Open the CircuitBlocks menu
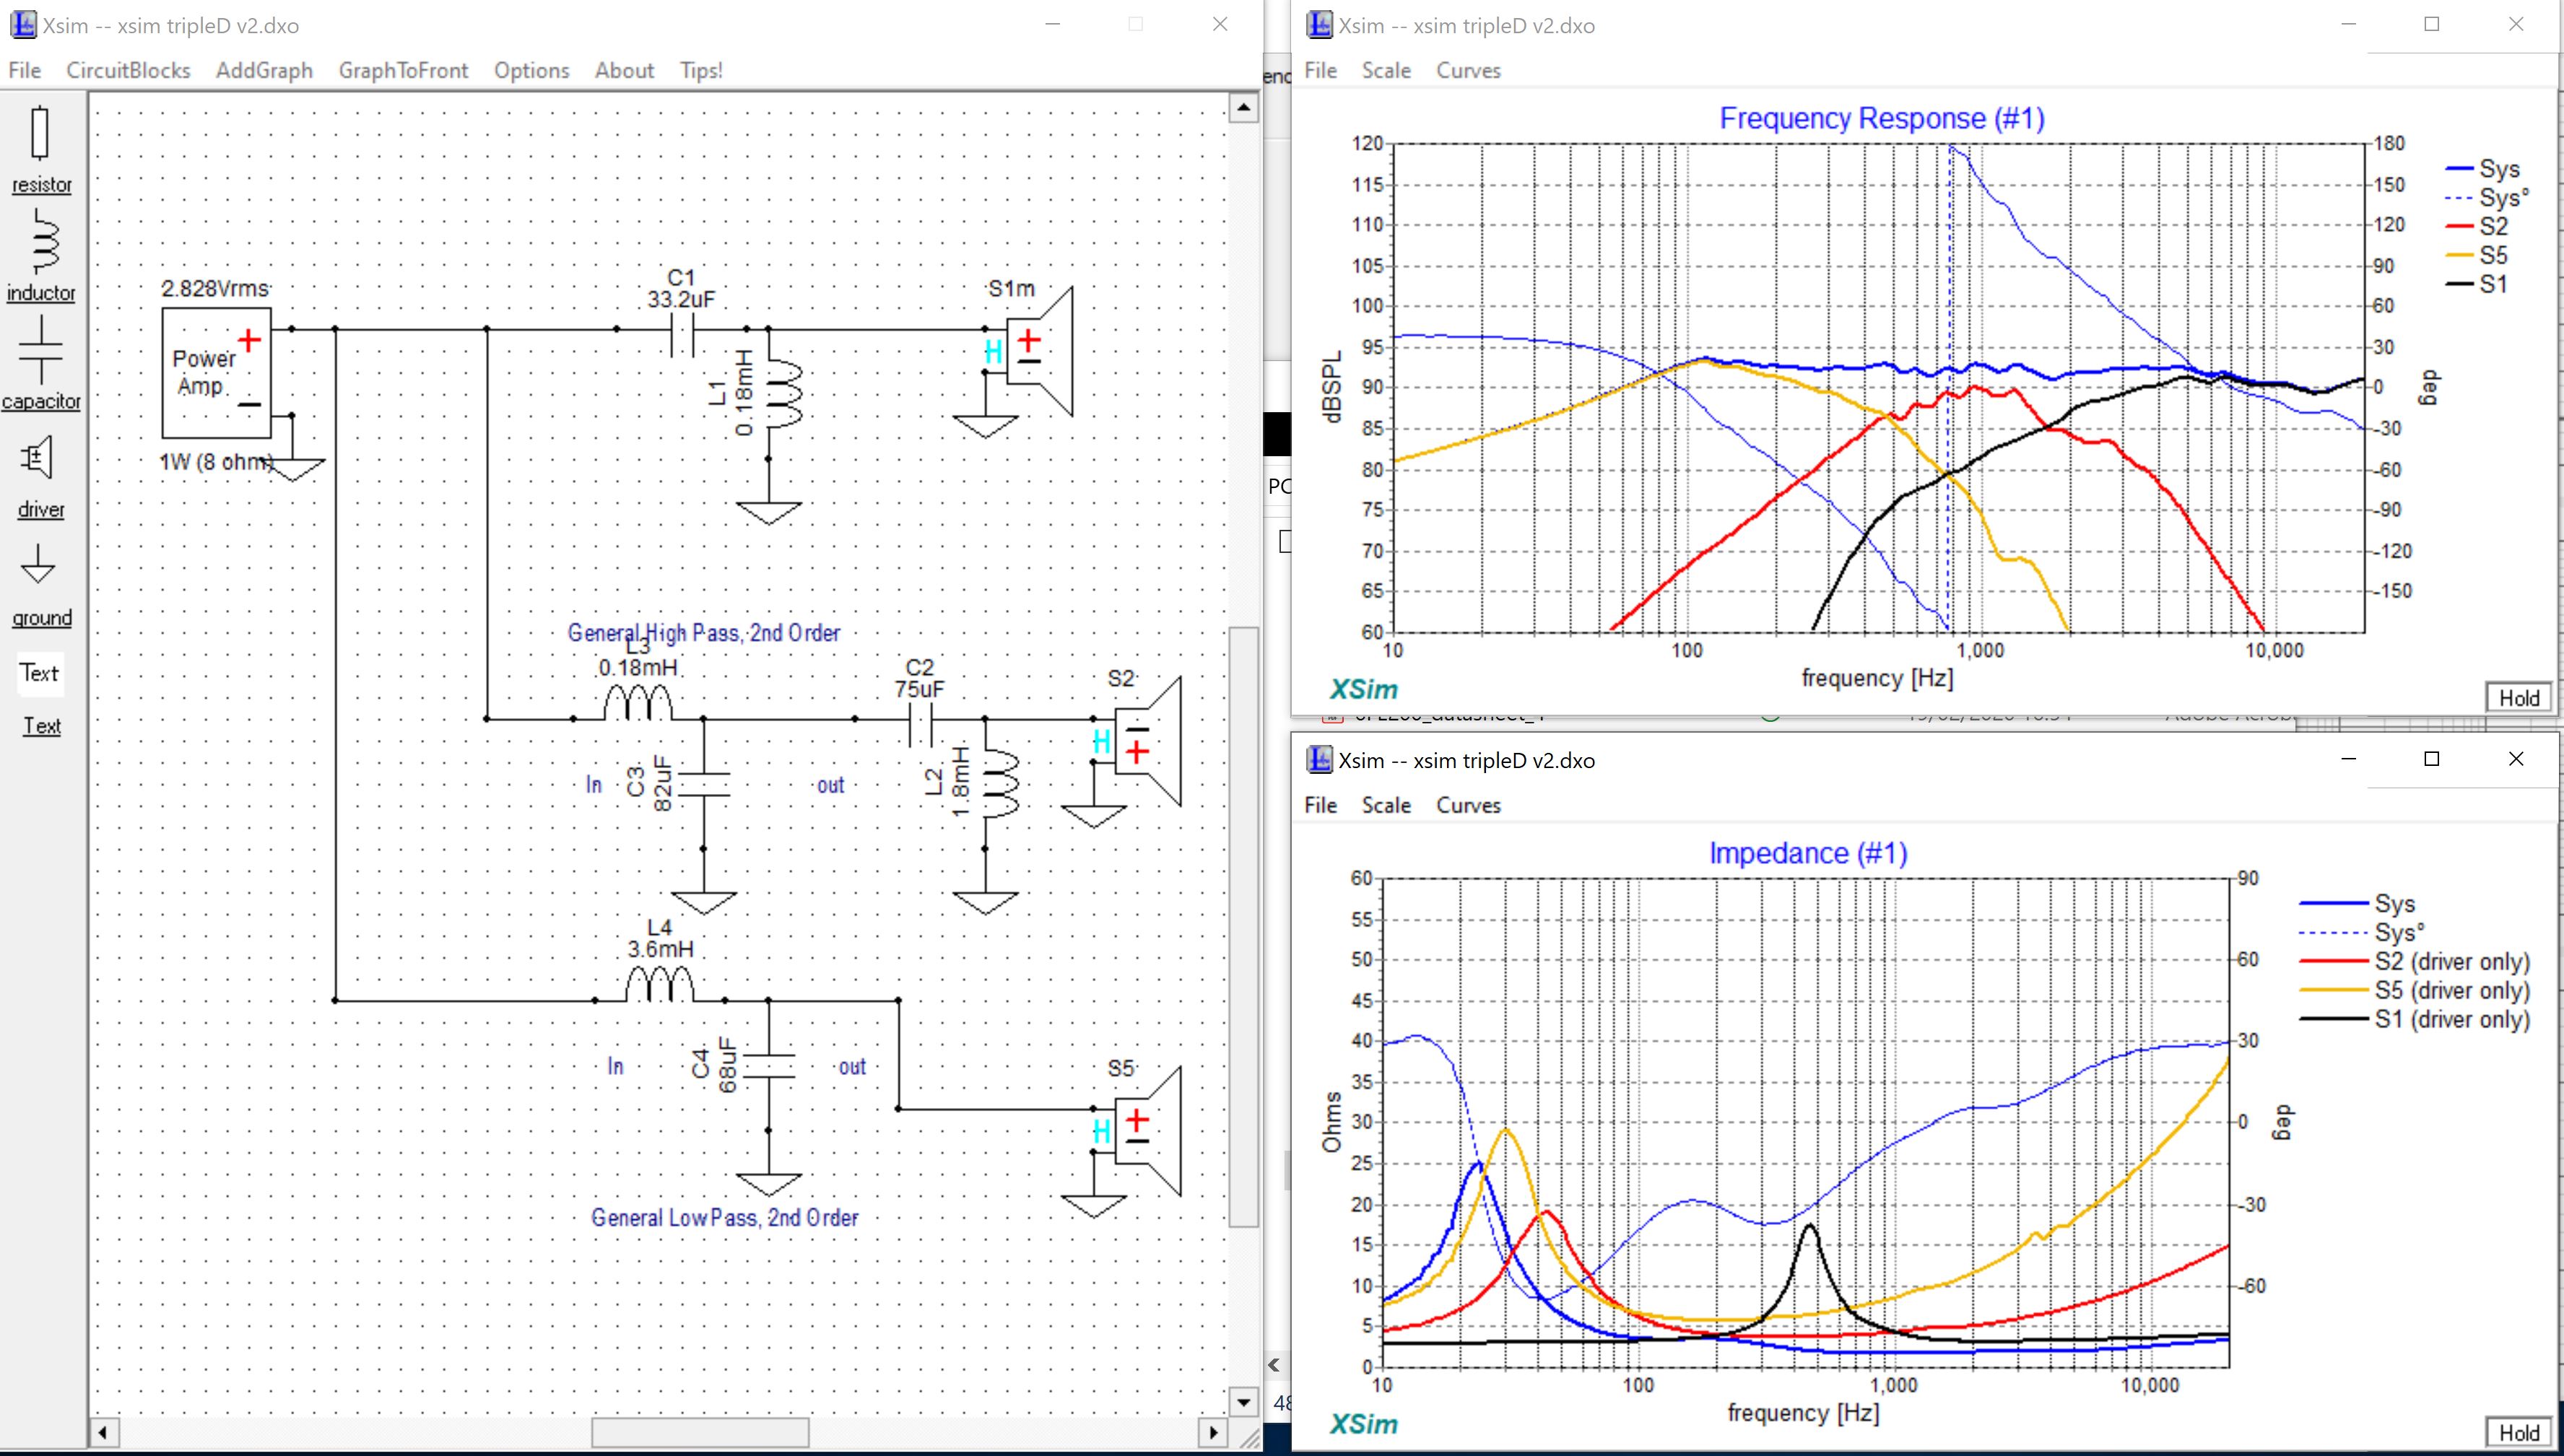Image resolution: width=2564 pixels, height=1456 pixels. tap(128, 70)
